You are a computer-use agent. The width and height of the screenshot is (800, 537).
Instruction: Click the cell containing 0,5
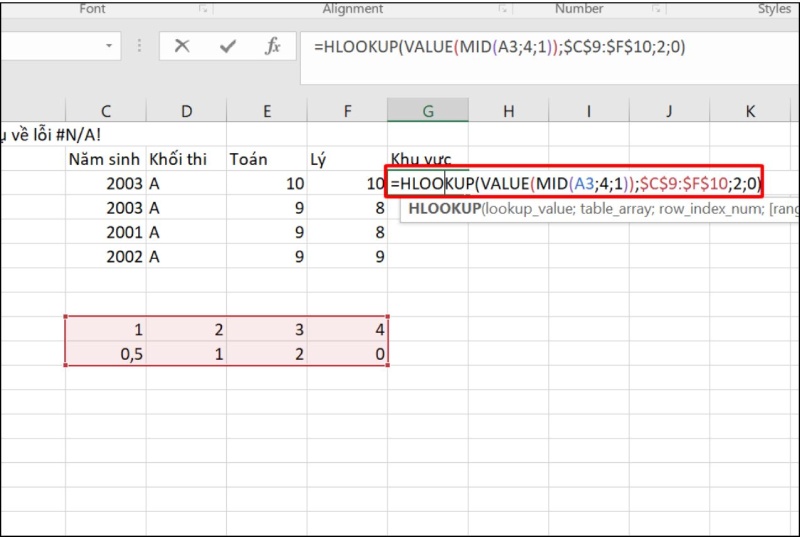click(x=106, y=354)
